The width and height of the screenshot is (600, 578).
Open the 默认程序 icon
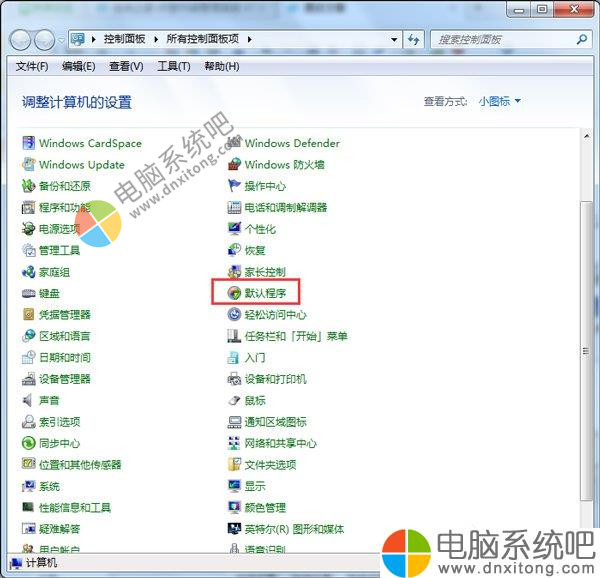point(235,293)
